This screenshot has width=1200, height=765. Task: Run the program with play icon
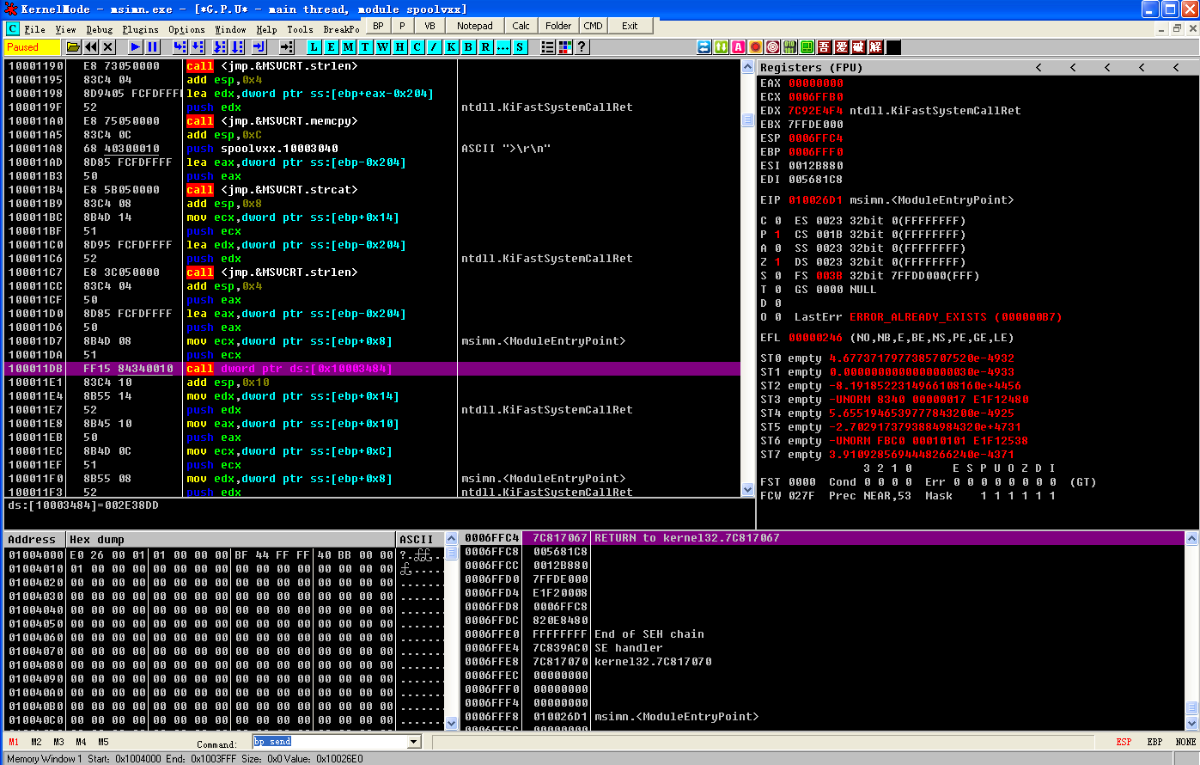coord(134,47)
